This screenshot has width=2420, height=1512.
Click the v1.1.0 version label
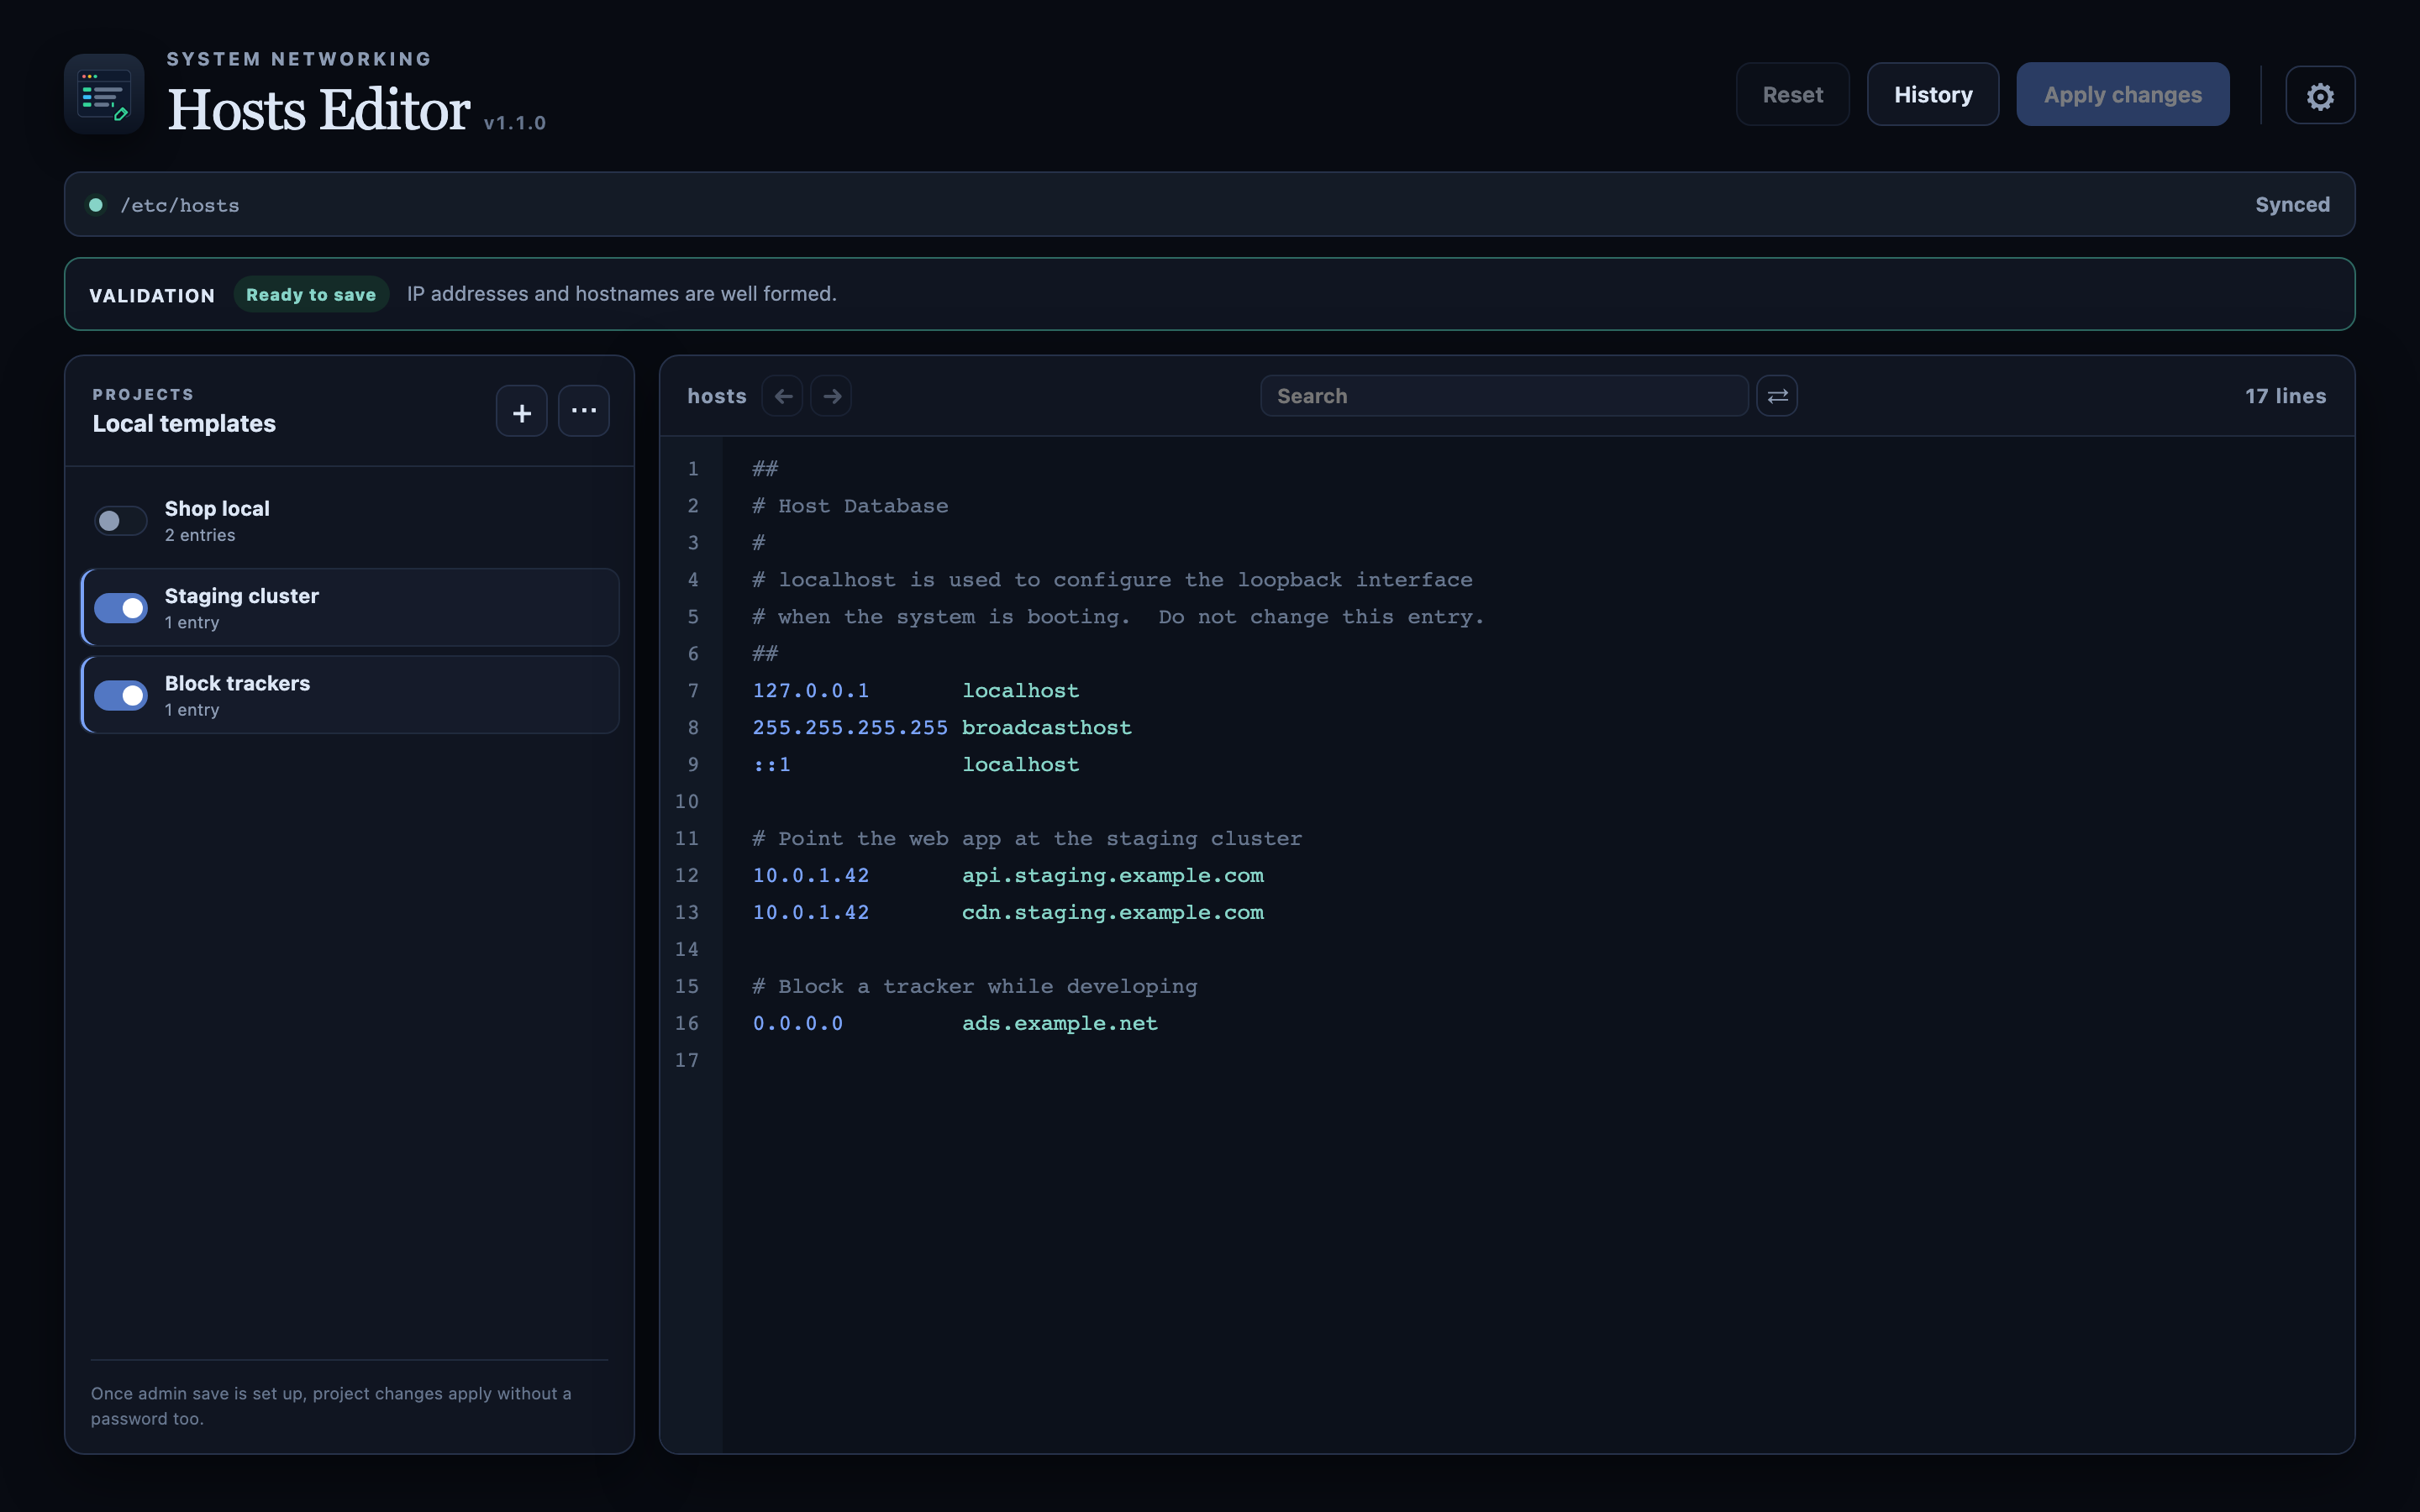click(x=515, y=123)
